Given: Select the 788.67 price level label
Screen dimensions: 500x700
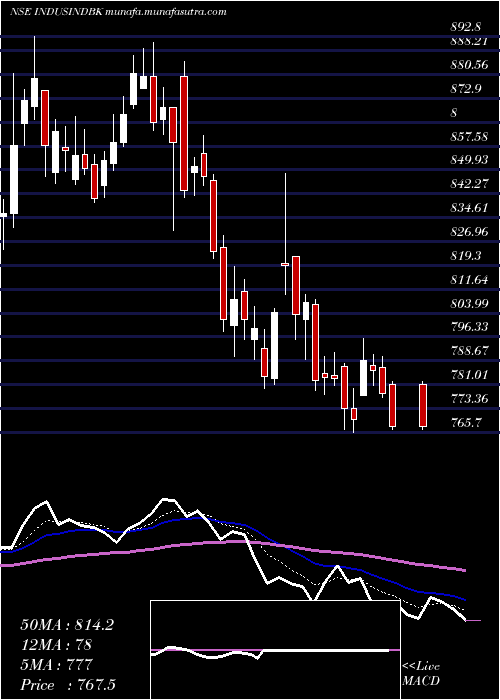Looking at the screenshot, I should [x=469, y=351].
